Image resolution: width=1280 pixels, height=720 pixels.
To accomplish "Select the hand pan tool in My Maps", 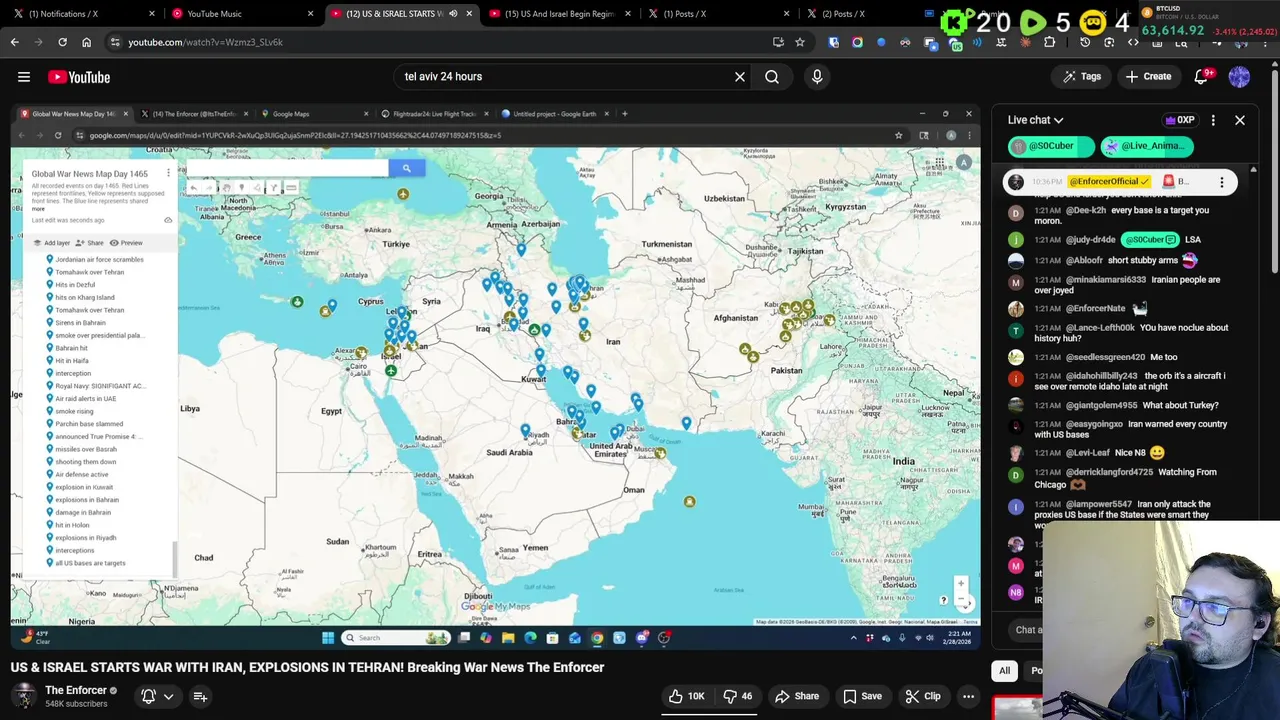I will 226,188.
